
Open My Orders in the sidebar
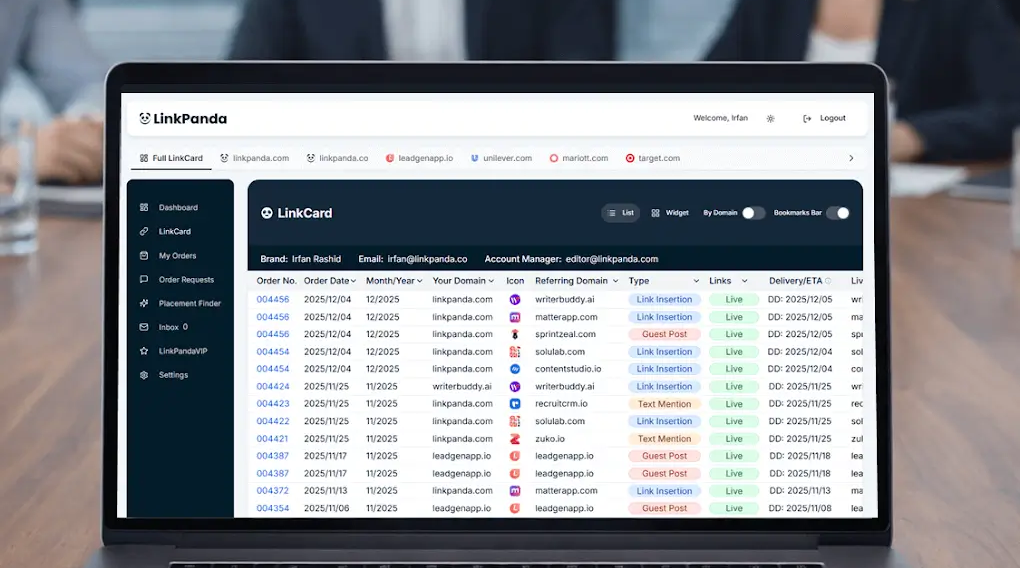(168, 256)
